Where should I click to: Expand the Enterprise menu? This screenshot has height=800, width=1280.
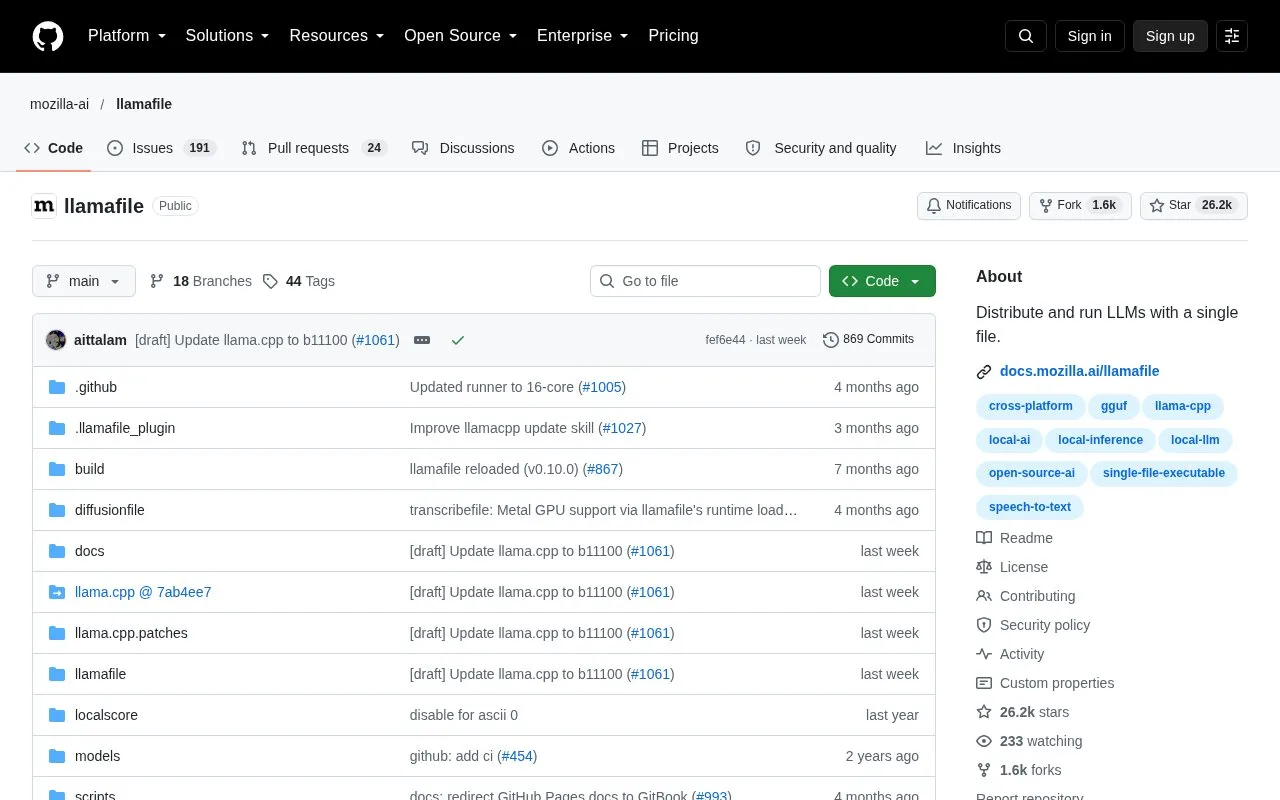click(583, 36)
